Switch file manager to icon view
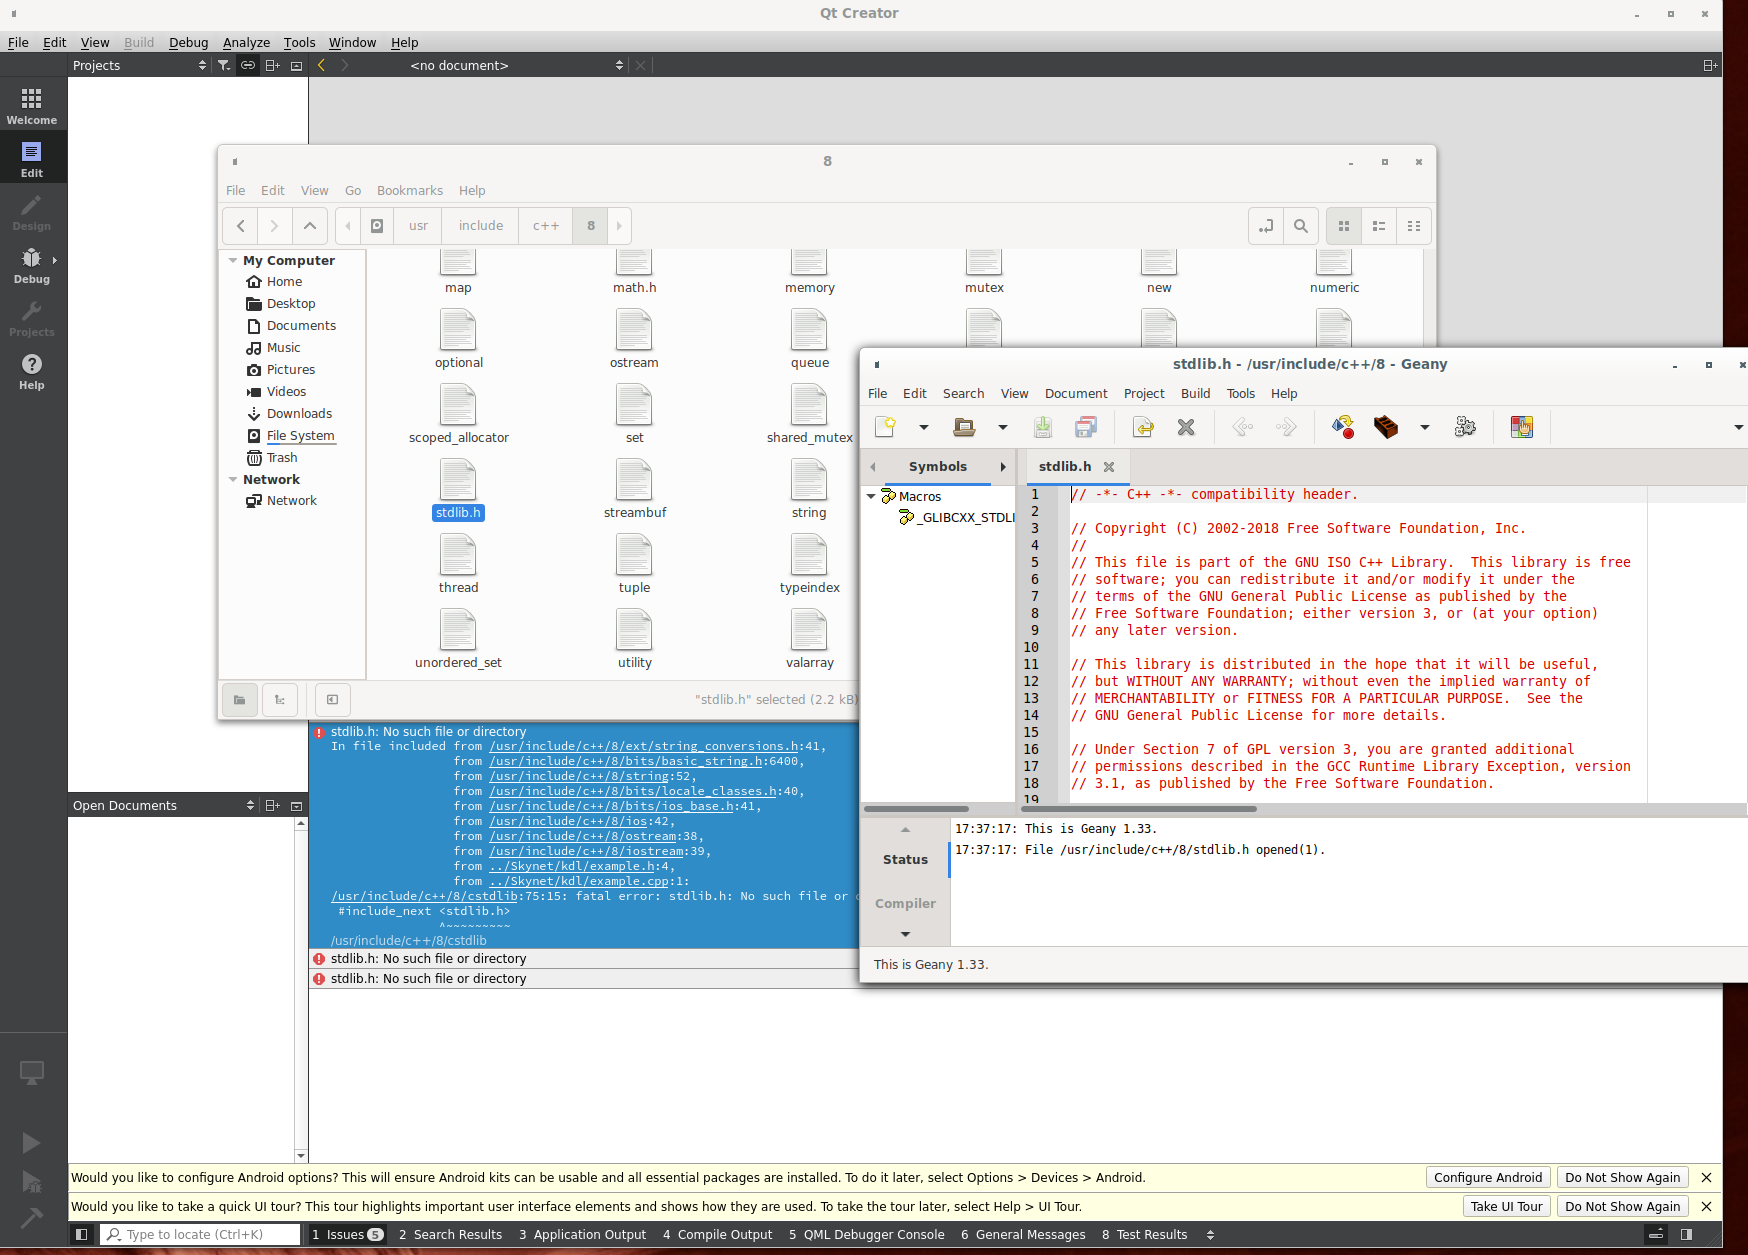The image size is (1748, 1255). pyautogui.click(x=1344, y=226)
